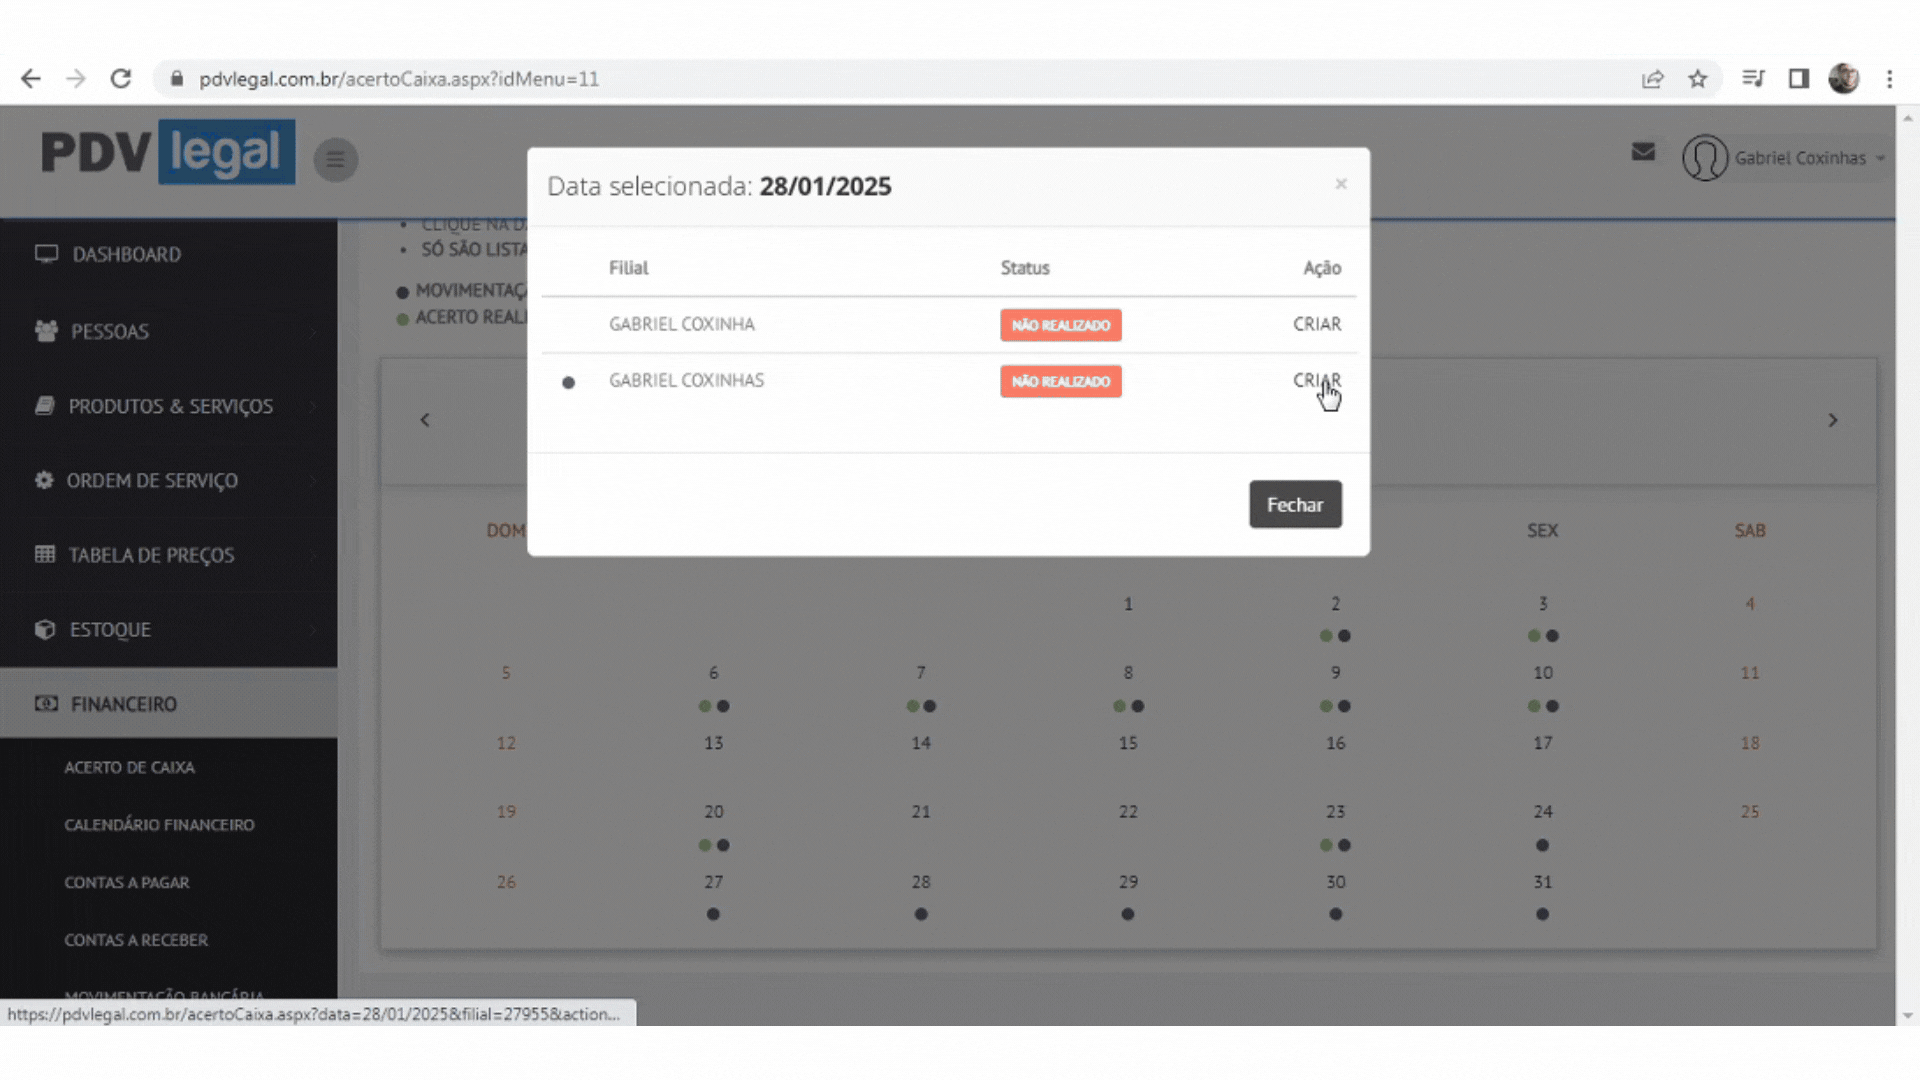Click the hamburger menu toggle icon
The height and width of the screenshot is (1080, 1920).
click(335, 159)
